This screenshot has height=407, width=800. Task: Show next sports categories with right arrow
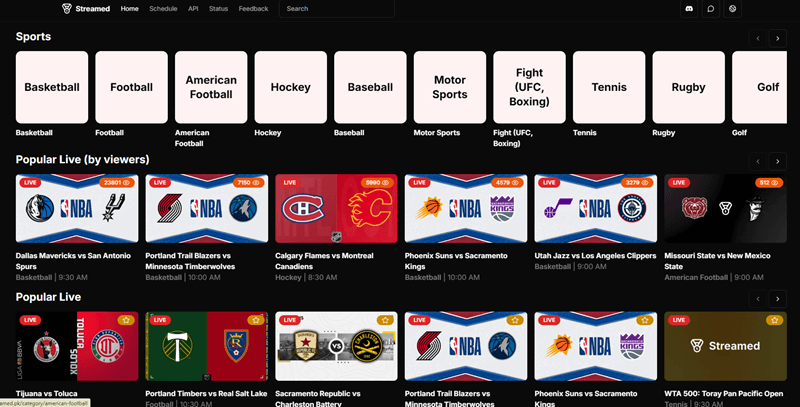tap(778, 38)
